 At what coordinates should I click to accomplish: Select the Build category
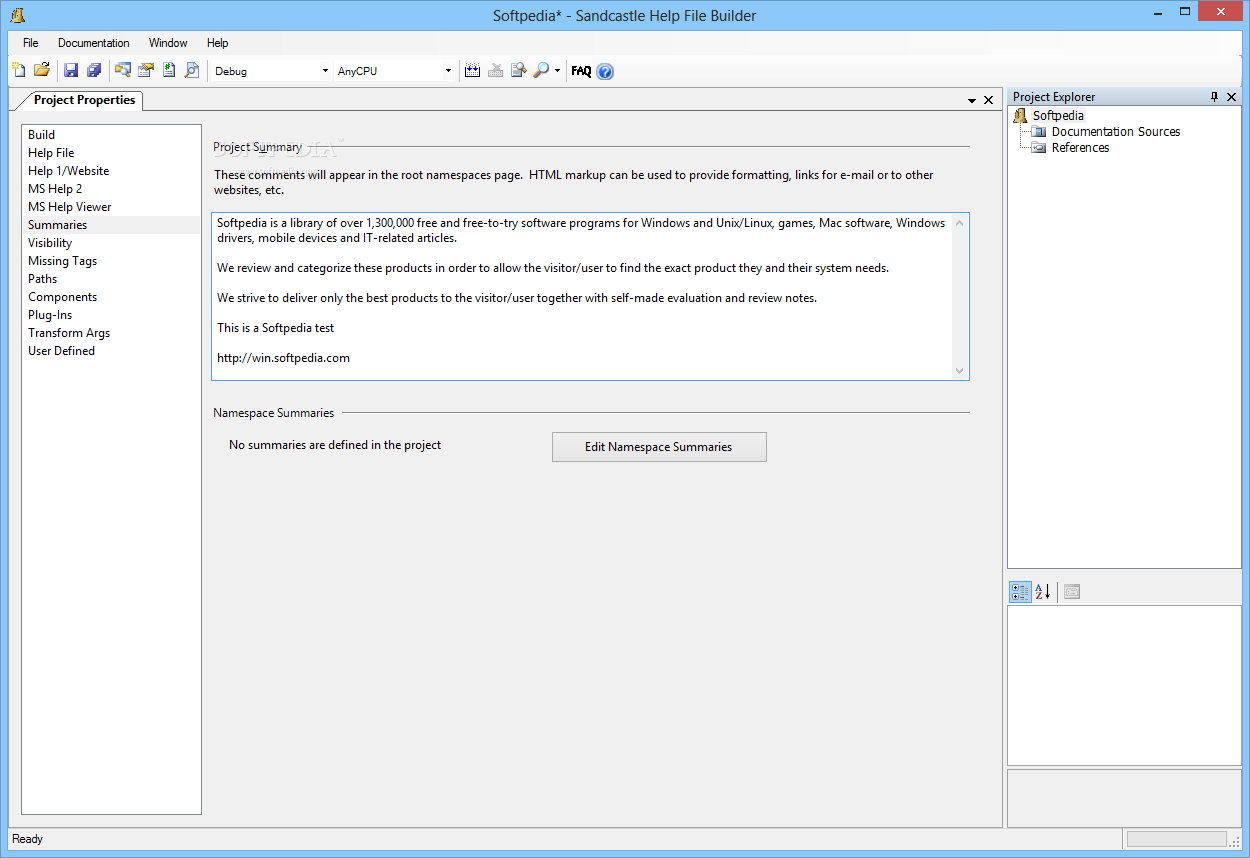[111, 135]
